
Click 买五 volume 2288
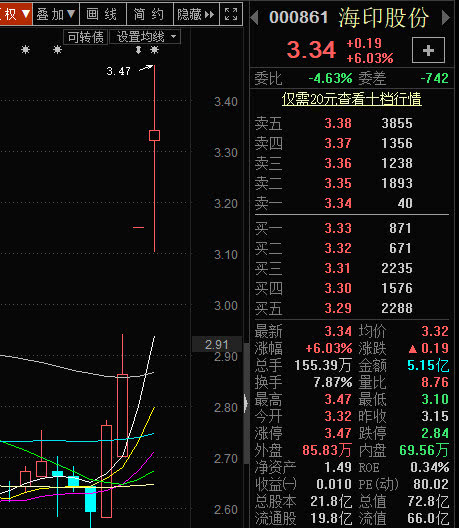pyautogui.click(x=397, y=308)
